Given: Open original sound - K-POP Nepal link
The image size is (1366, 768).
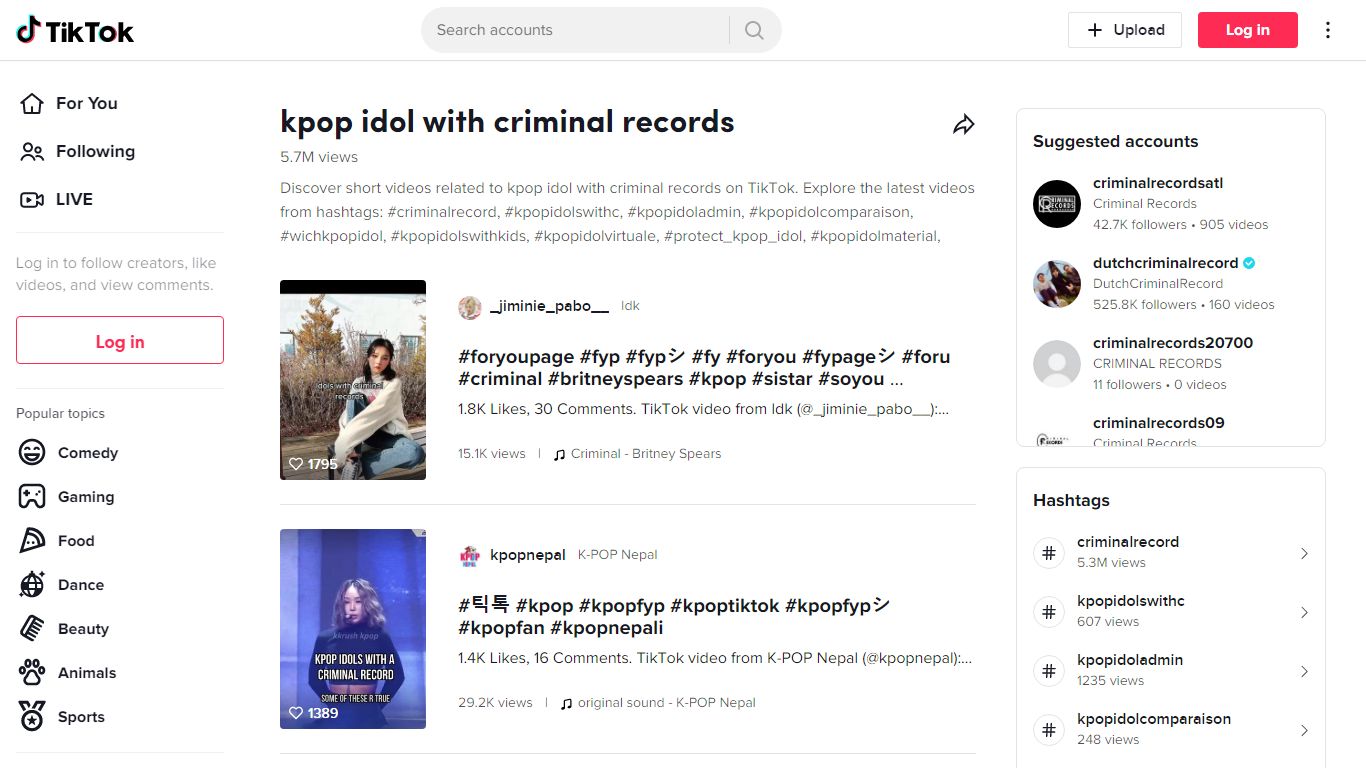Looking at the screenshot, I should [667, 702].
